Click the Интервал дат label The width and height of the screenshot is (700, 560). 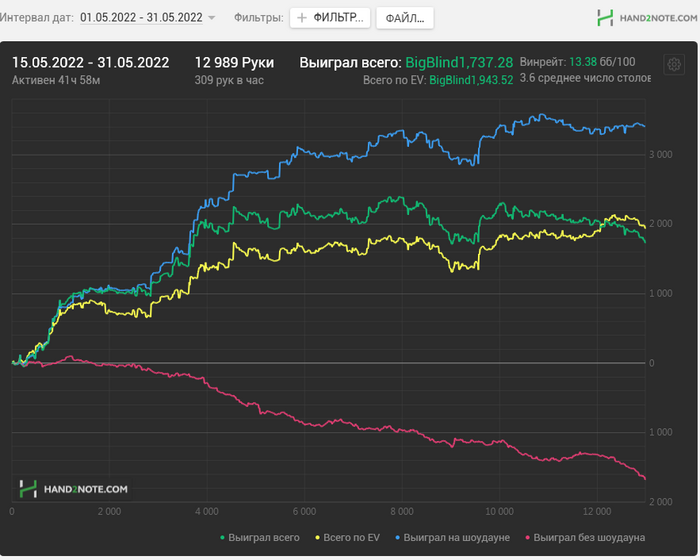[36, 18]
